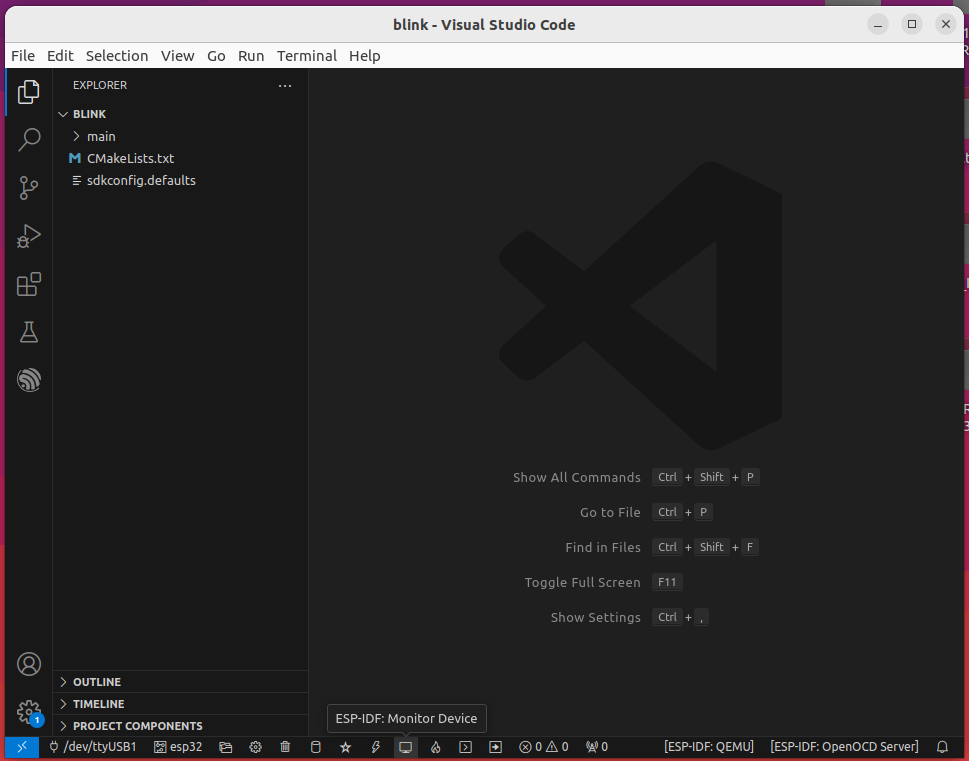The width and height of the screenshot is (969, 761).
Task: Open the ESP-IDF Espressif sidebar icon
Action: 28,380
